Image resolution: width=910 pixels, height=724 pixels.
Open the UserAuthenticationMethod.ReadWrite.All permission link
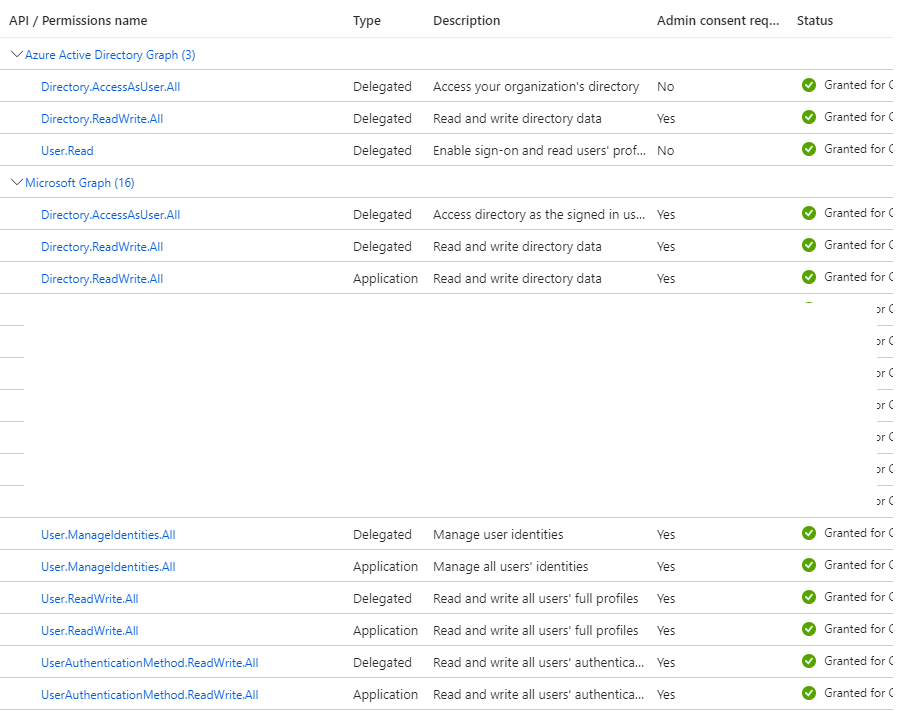point(150,662)
